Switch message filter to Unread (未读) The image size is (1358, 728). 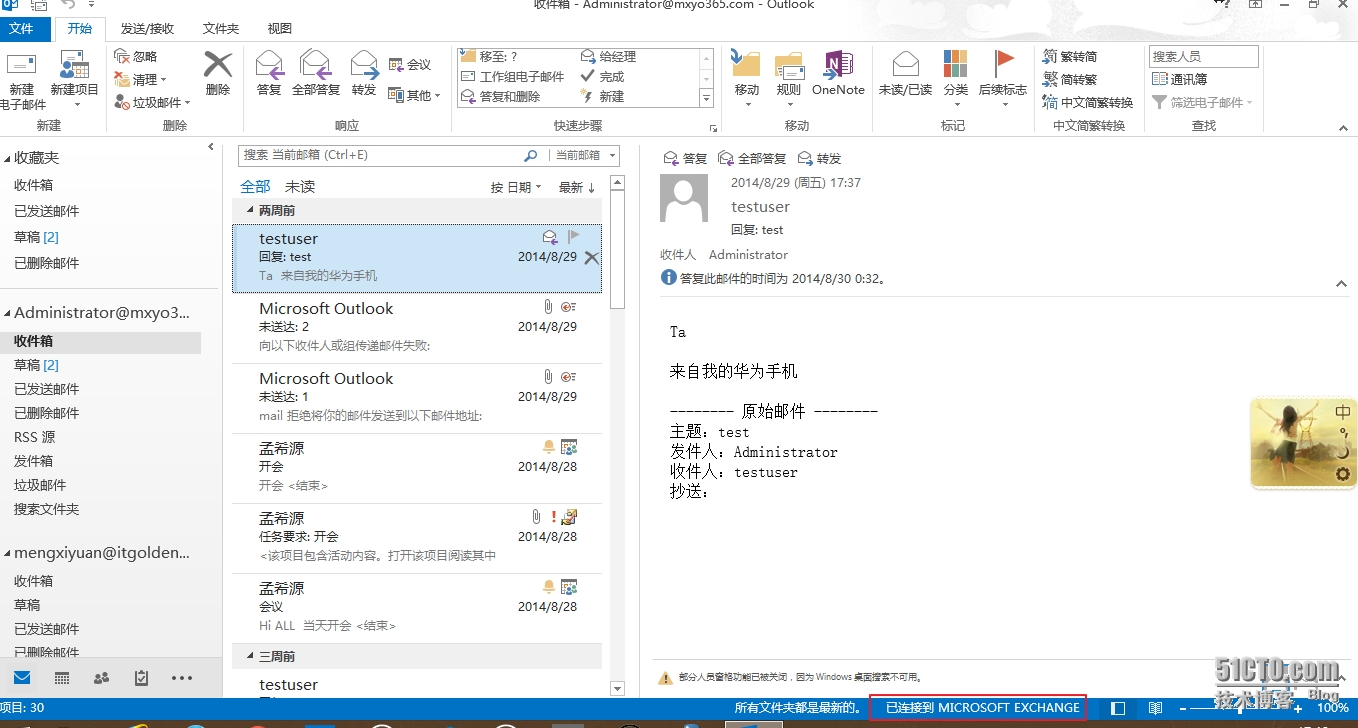300,187
